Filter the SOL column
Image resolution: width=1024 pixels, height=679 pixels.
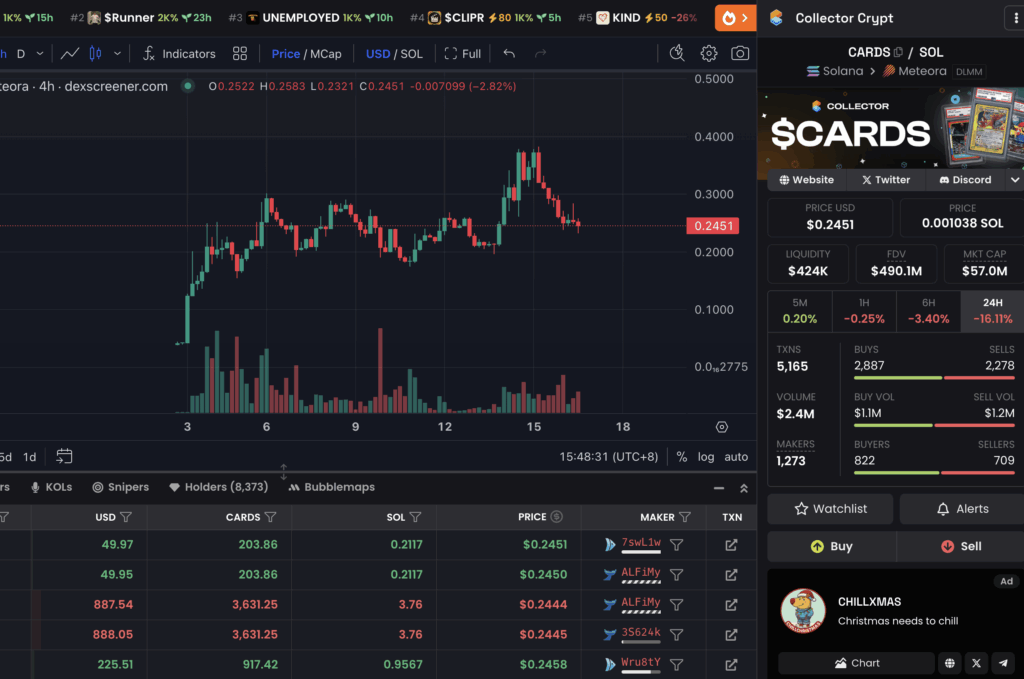point(415,517)
